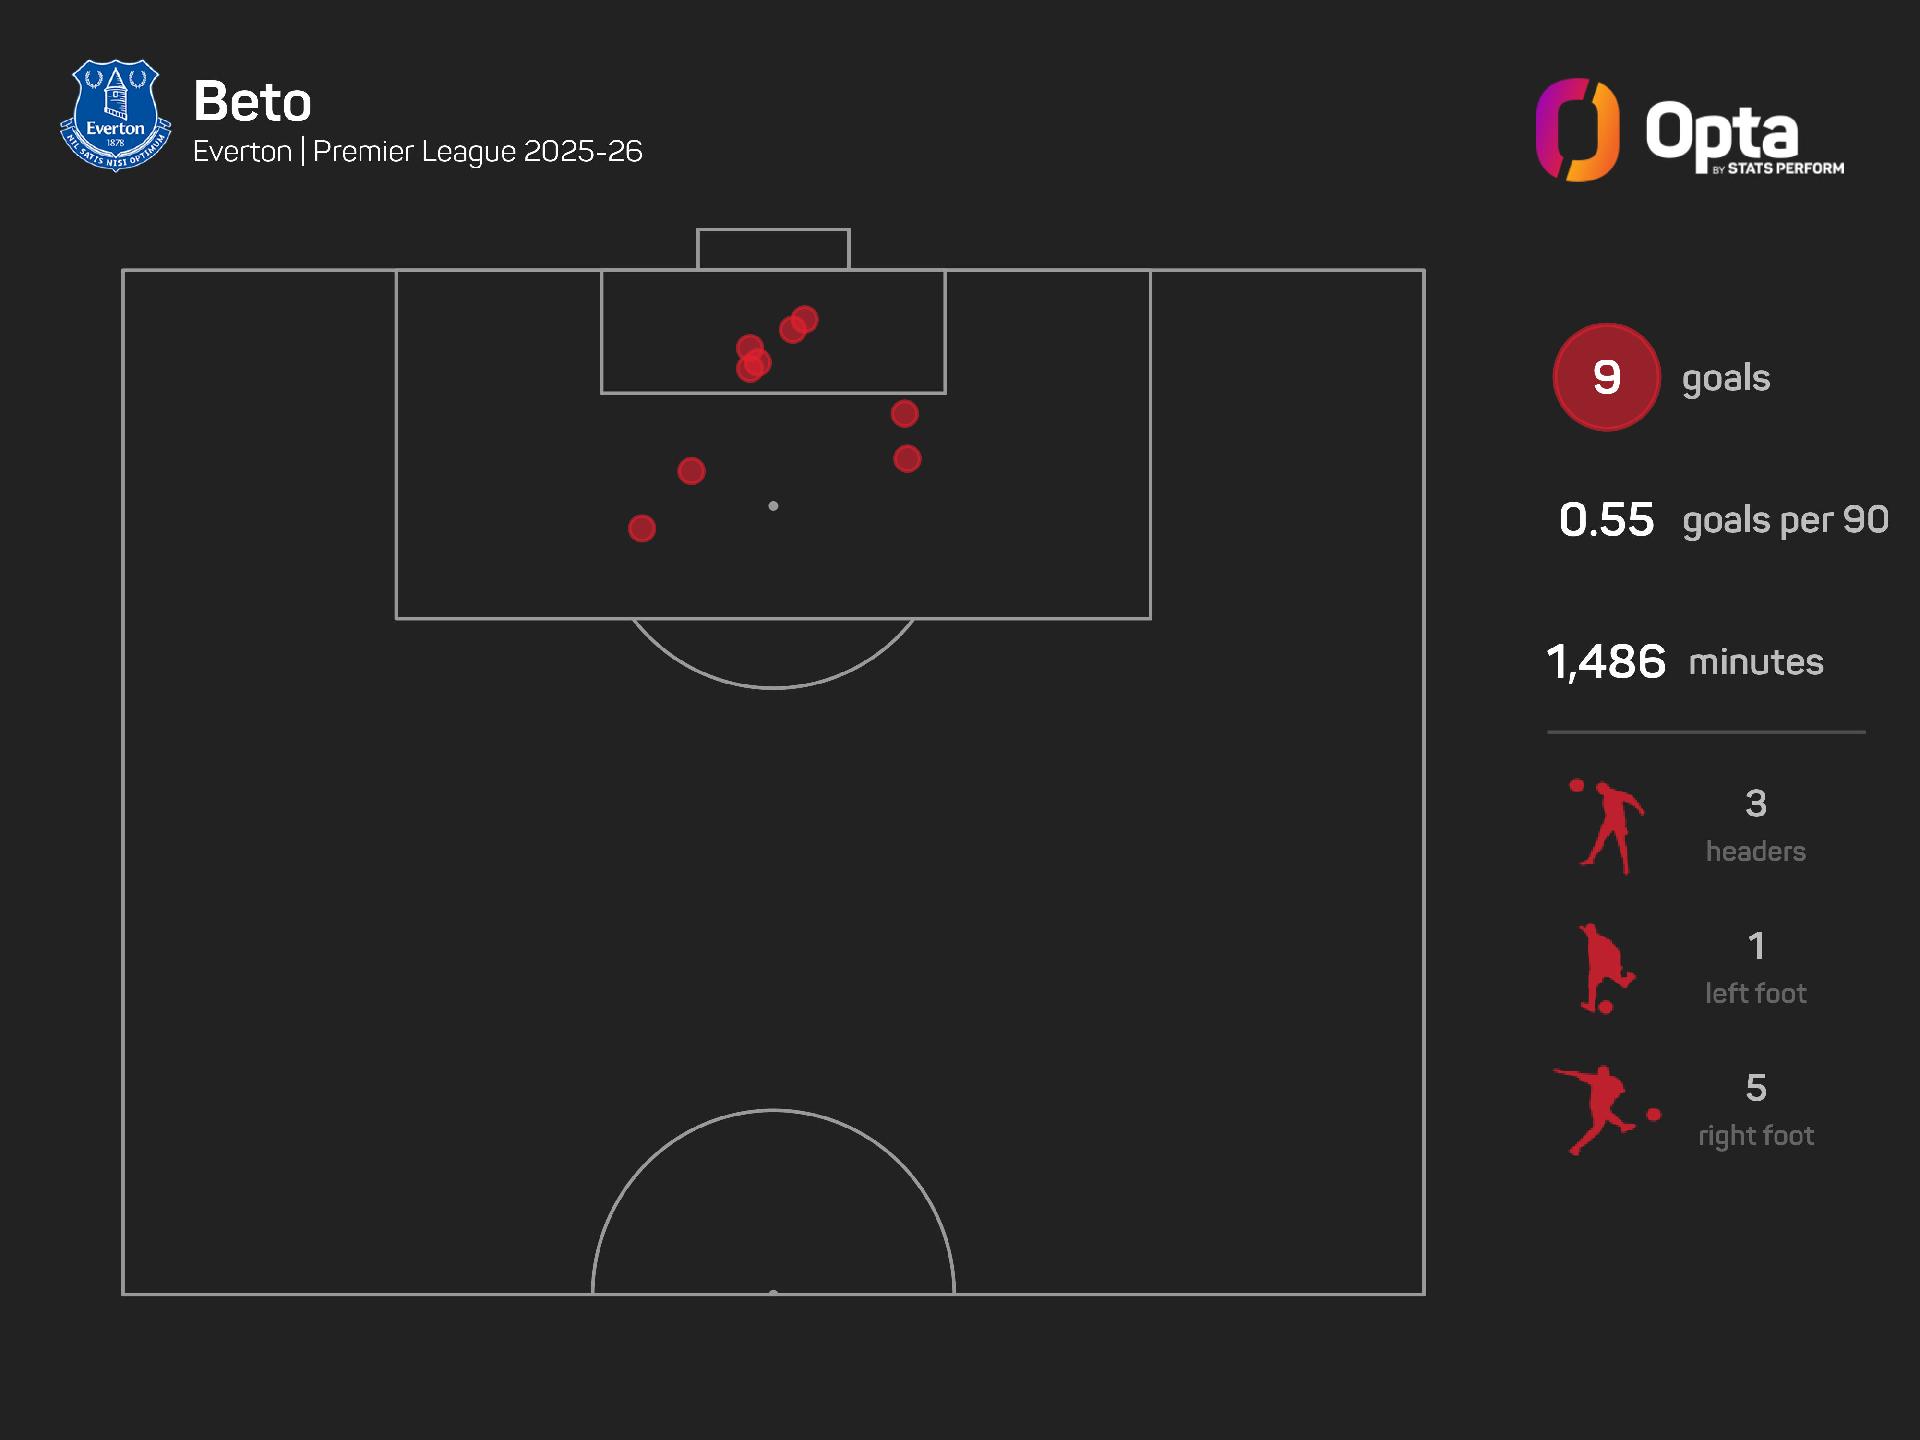Click the lower right-side goal marker
Screen dimensions: 1920x1440
[907, 459]
